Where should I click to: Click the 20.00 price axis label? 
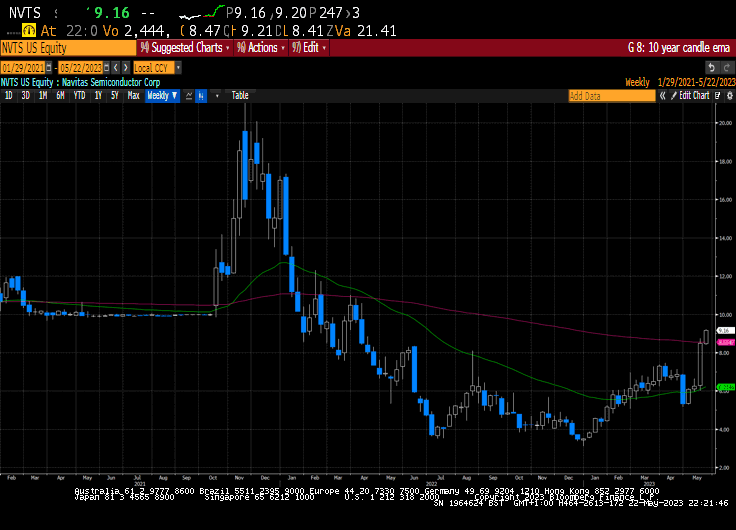tap(725, 123)
